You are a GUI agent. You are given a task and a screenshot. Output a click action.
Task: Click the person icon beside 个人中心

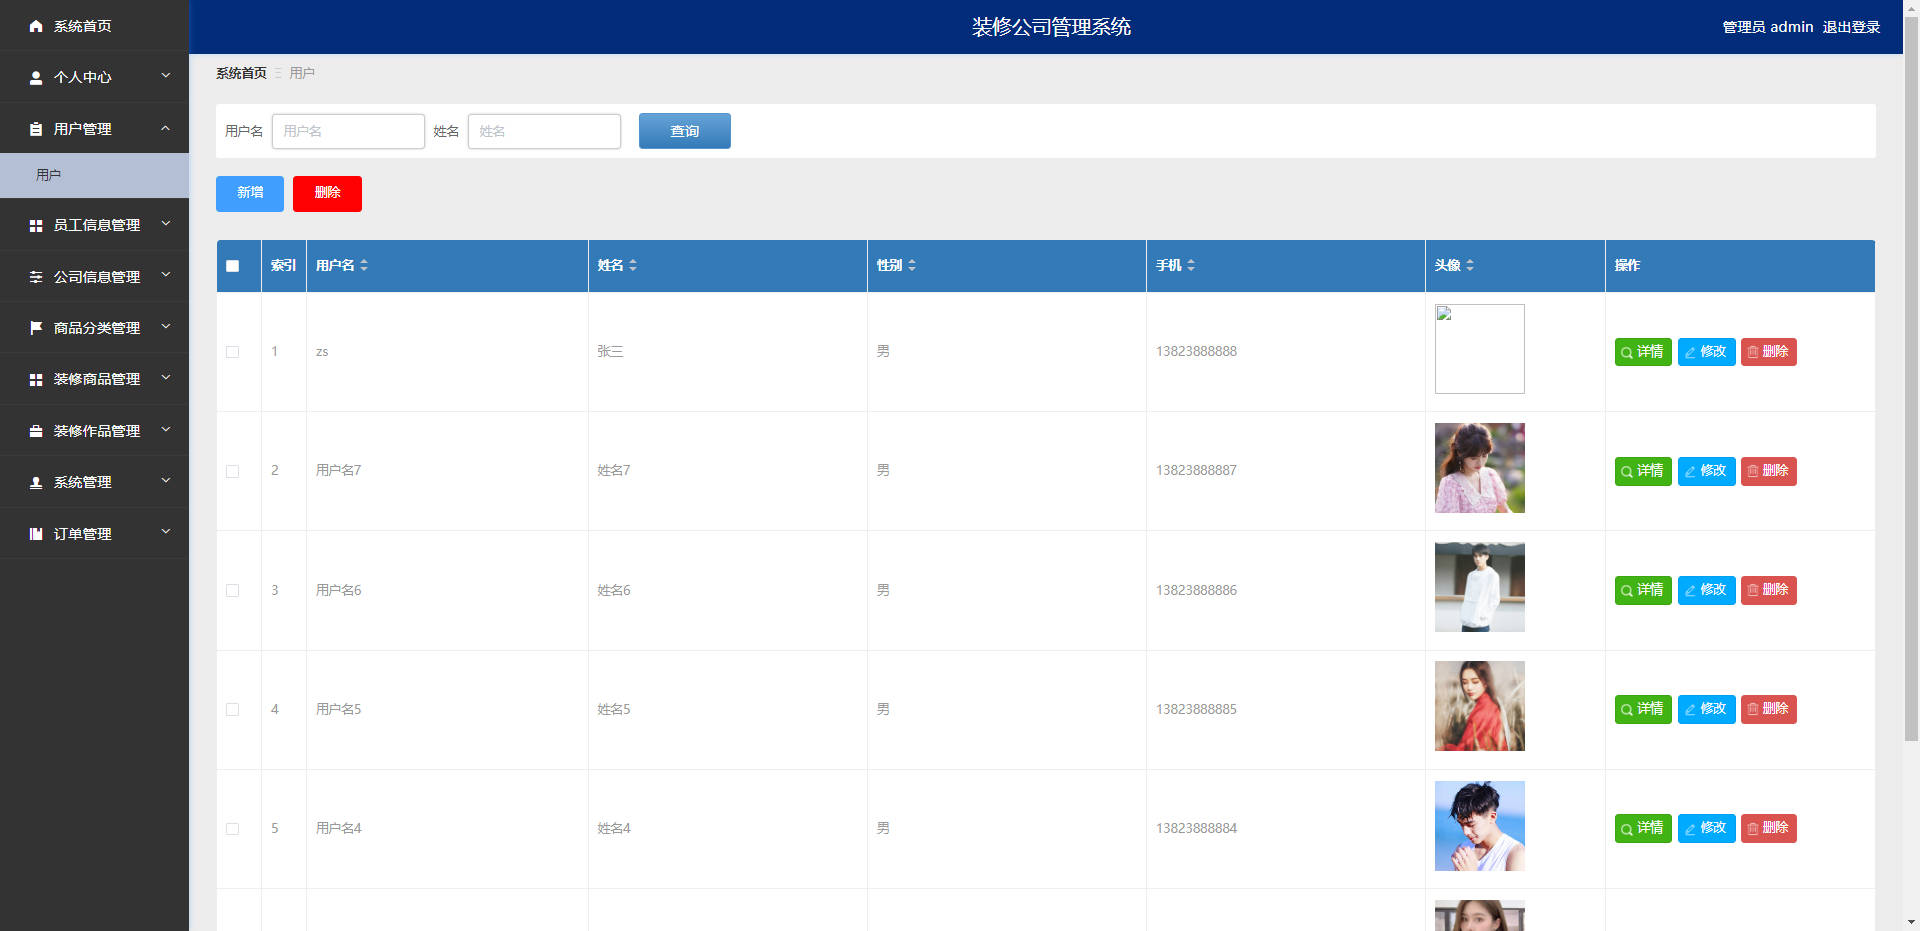36,77
